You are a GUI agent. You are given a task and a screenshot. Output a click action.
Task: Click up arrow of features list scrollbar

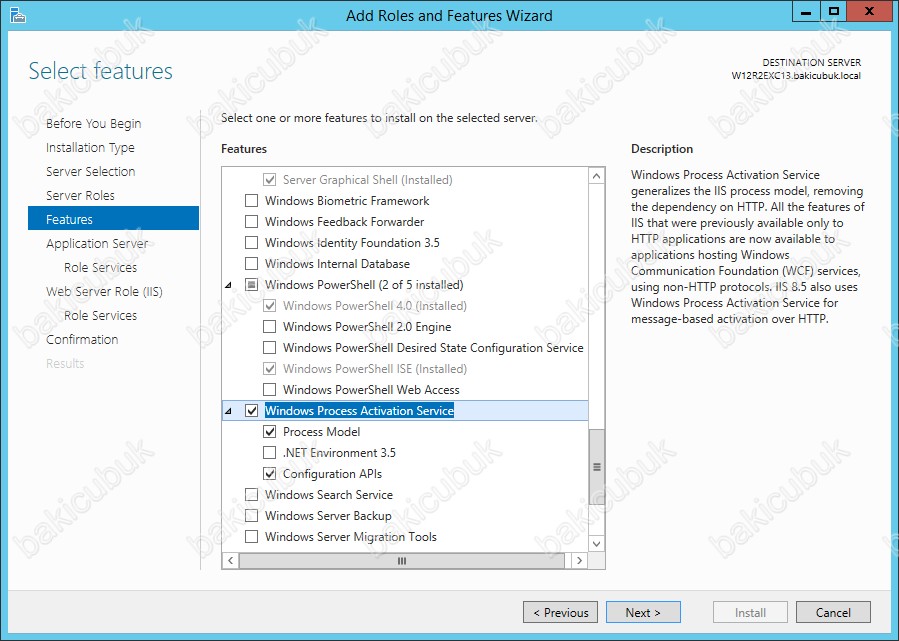pos(597,175)
